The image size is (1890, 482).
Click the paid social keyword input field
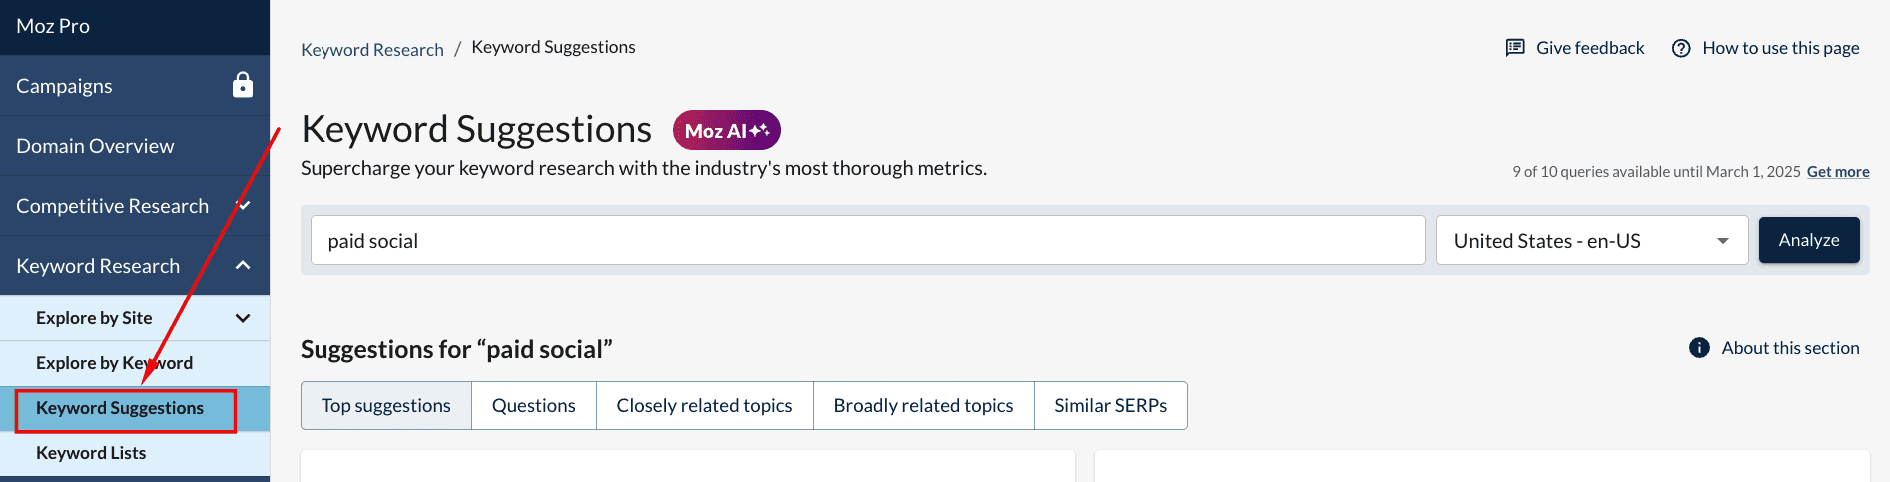coord(867,241)
